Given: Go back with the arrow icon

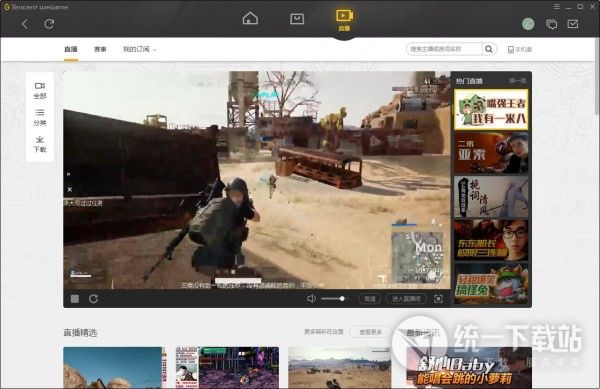Looking at the screenshot, I should (25, 24).
